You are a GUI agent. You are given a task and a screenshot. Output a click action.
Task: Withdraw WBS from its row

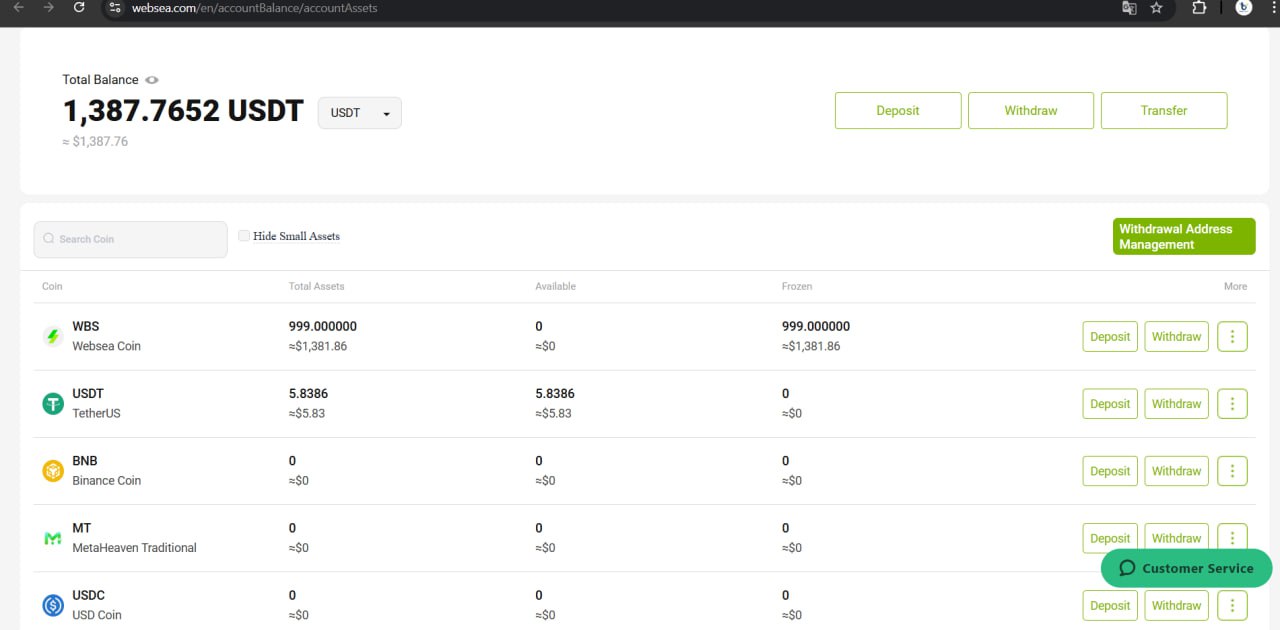tap(1176, 336)
